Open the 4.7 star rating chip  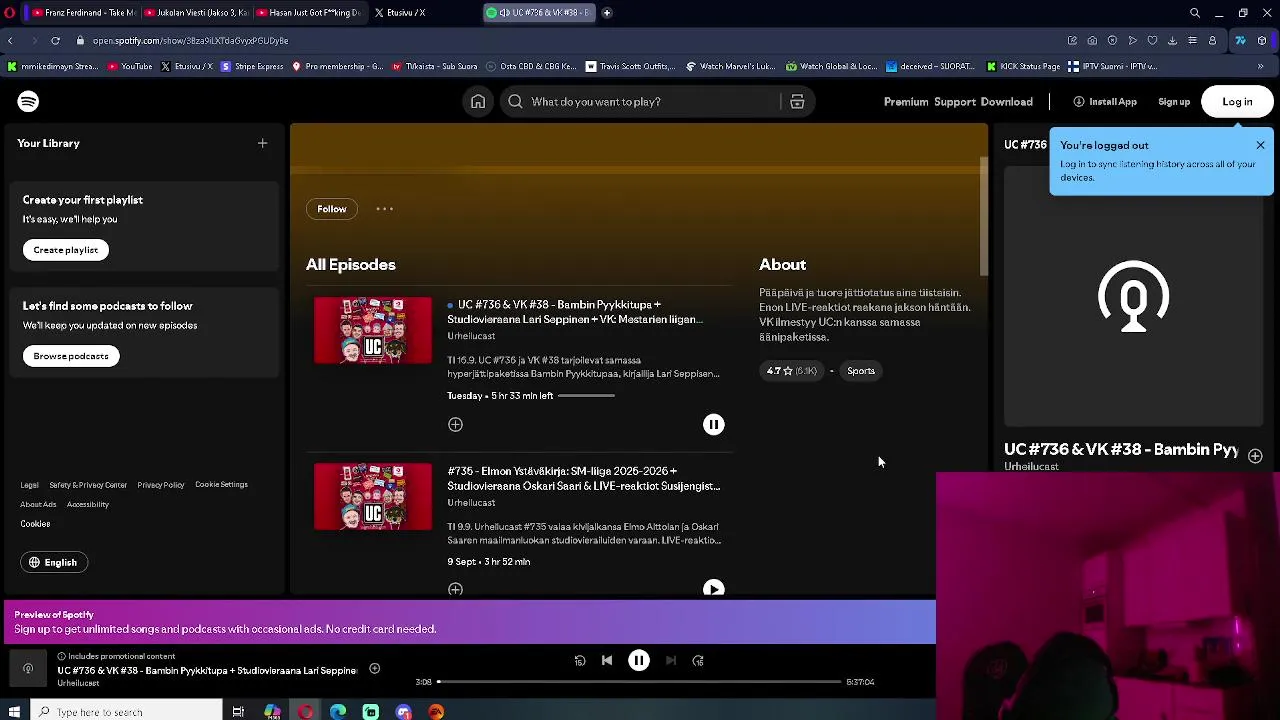791,371
